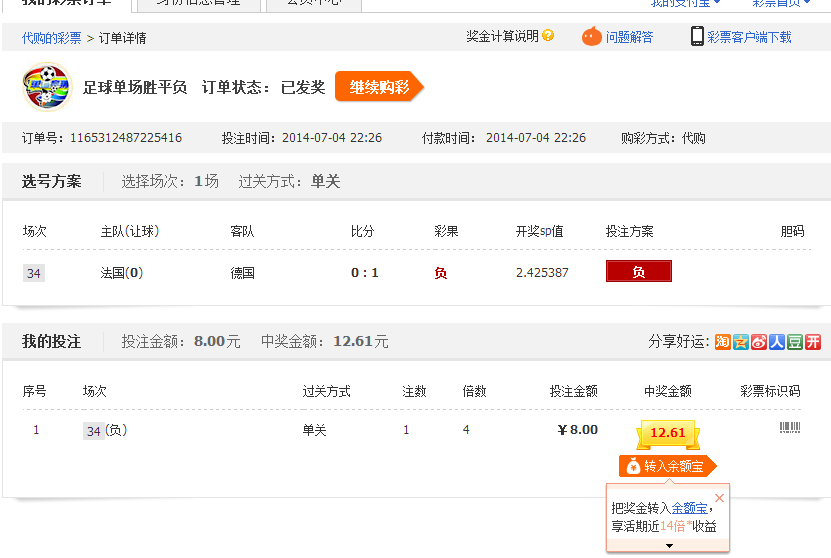Click the 开奖sp值 column header
This screenshot has width=831, height=558.
[x=540, y=232]
